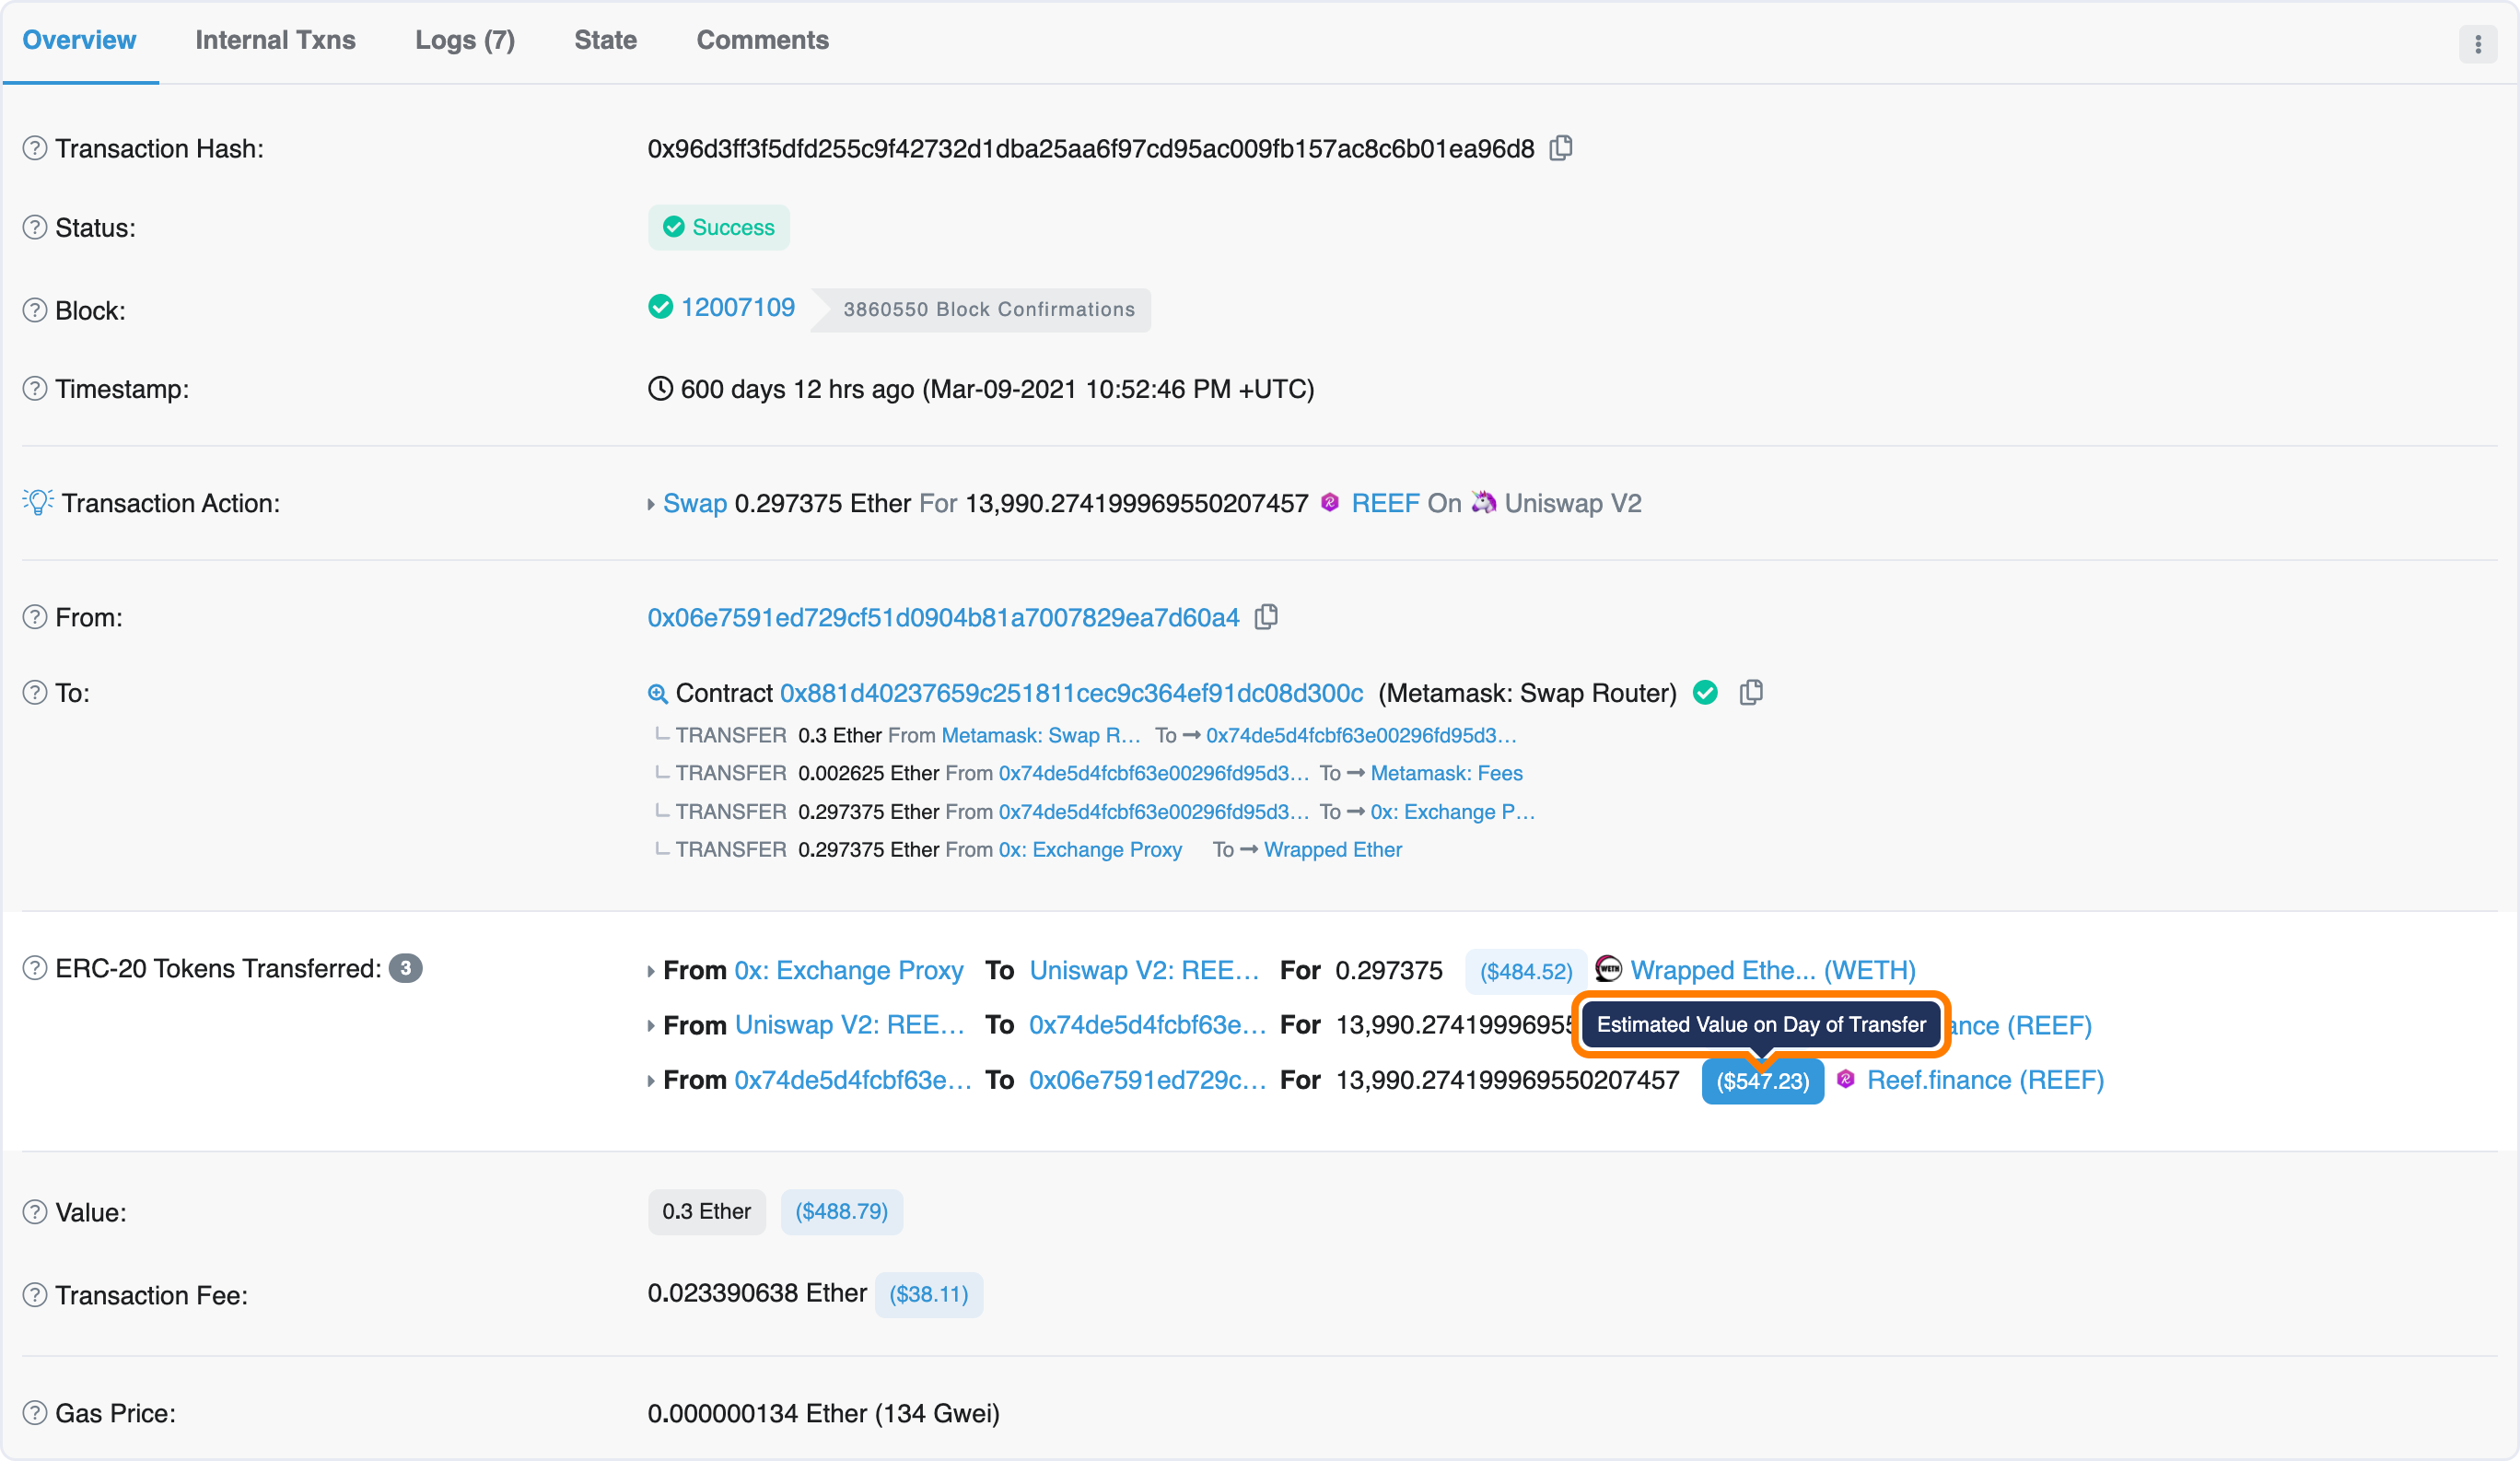Expand the Uniswap V2: REE token transfer row
Image resolution: width=2520 pixels, height=1461 pixels.
click(651, 1026)
